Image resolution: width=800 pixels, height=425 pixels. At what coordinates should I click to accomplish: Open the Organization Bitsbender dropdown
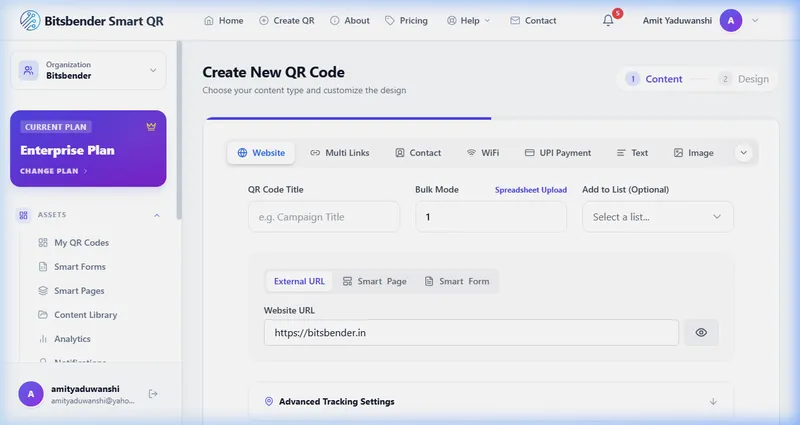pos(88,70)
